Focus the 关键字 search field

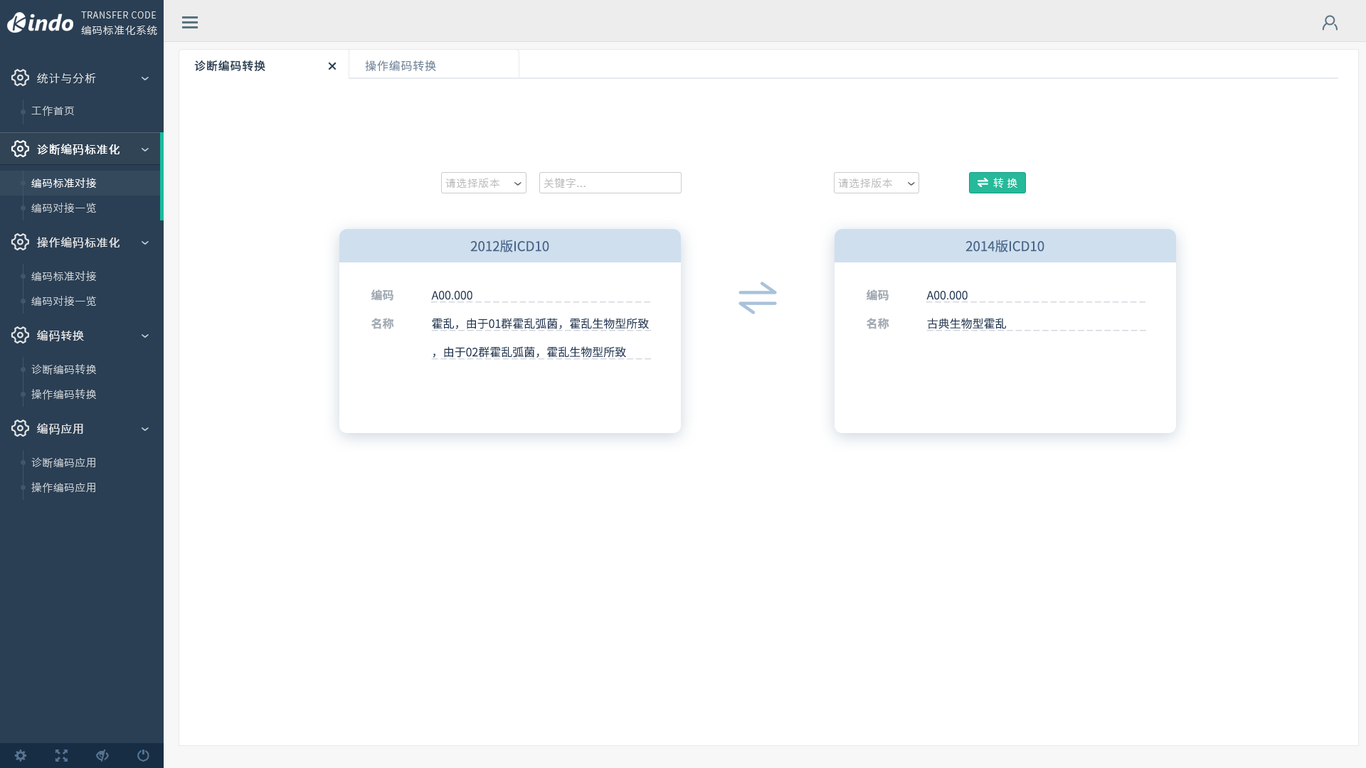610,183
